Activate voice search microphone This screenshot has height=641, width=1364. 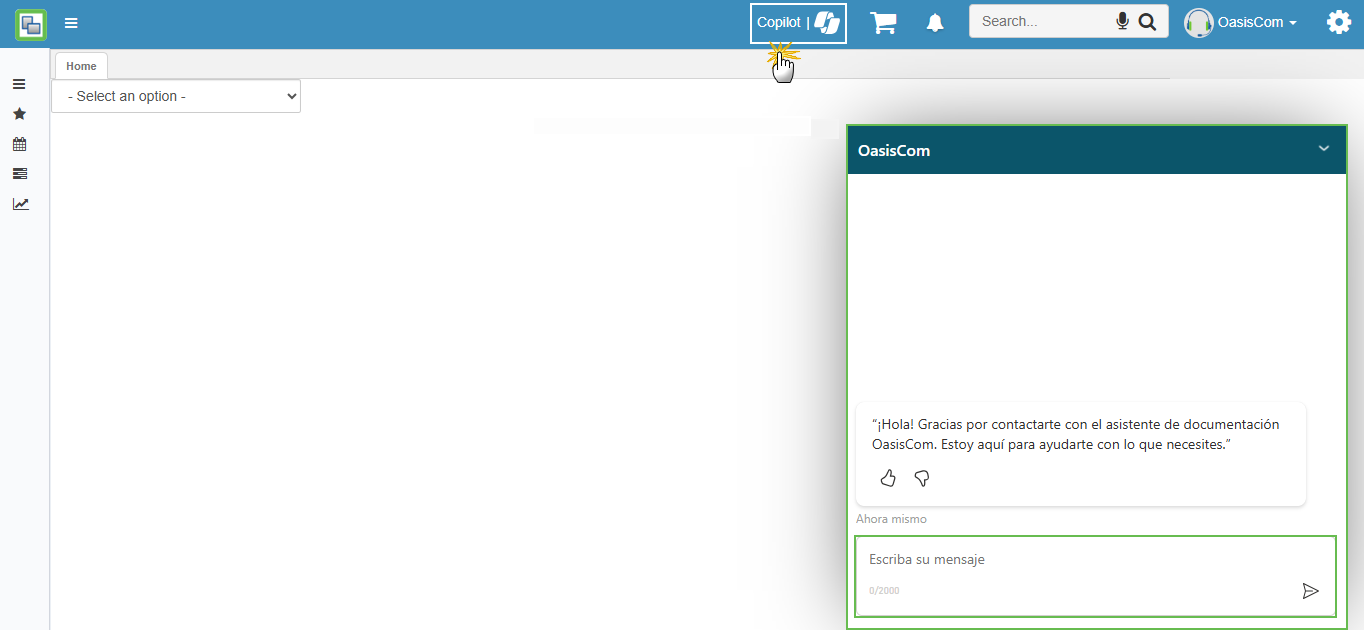(1122, 21)
